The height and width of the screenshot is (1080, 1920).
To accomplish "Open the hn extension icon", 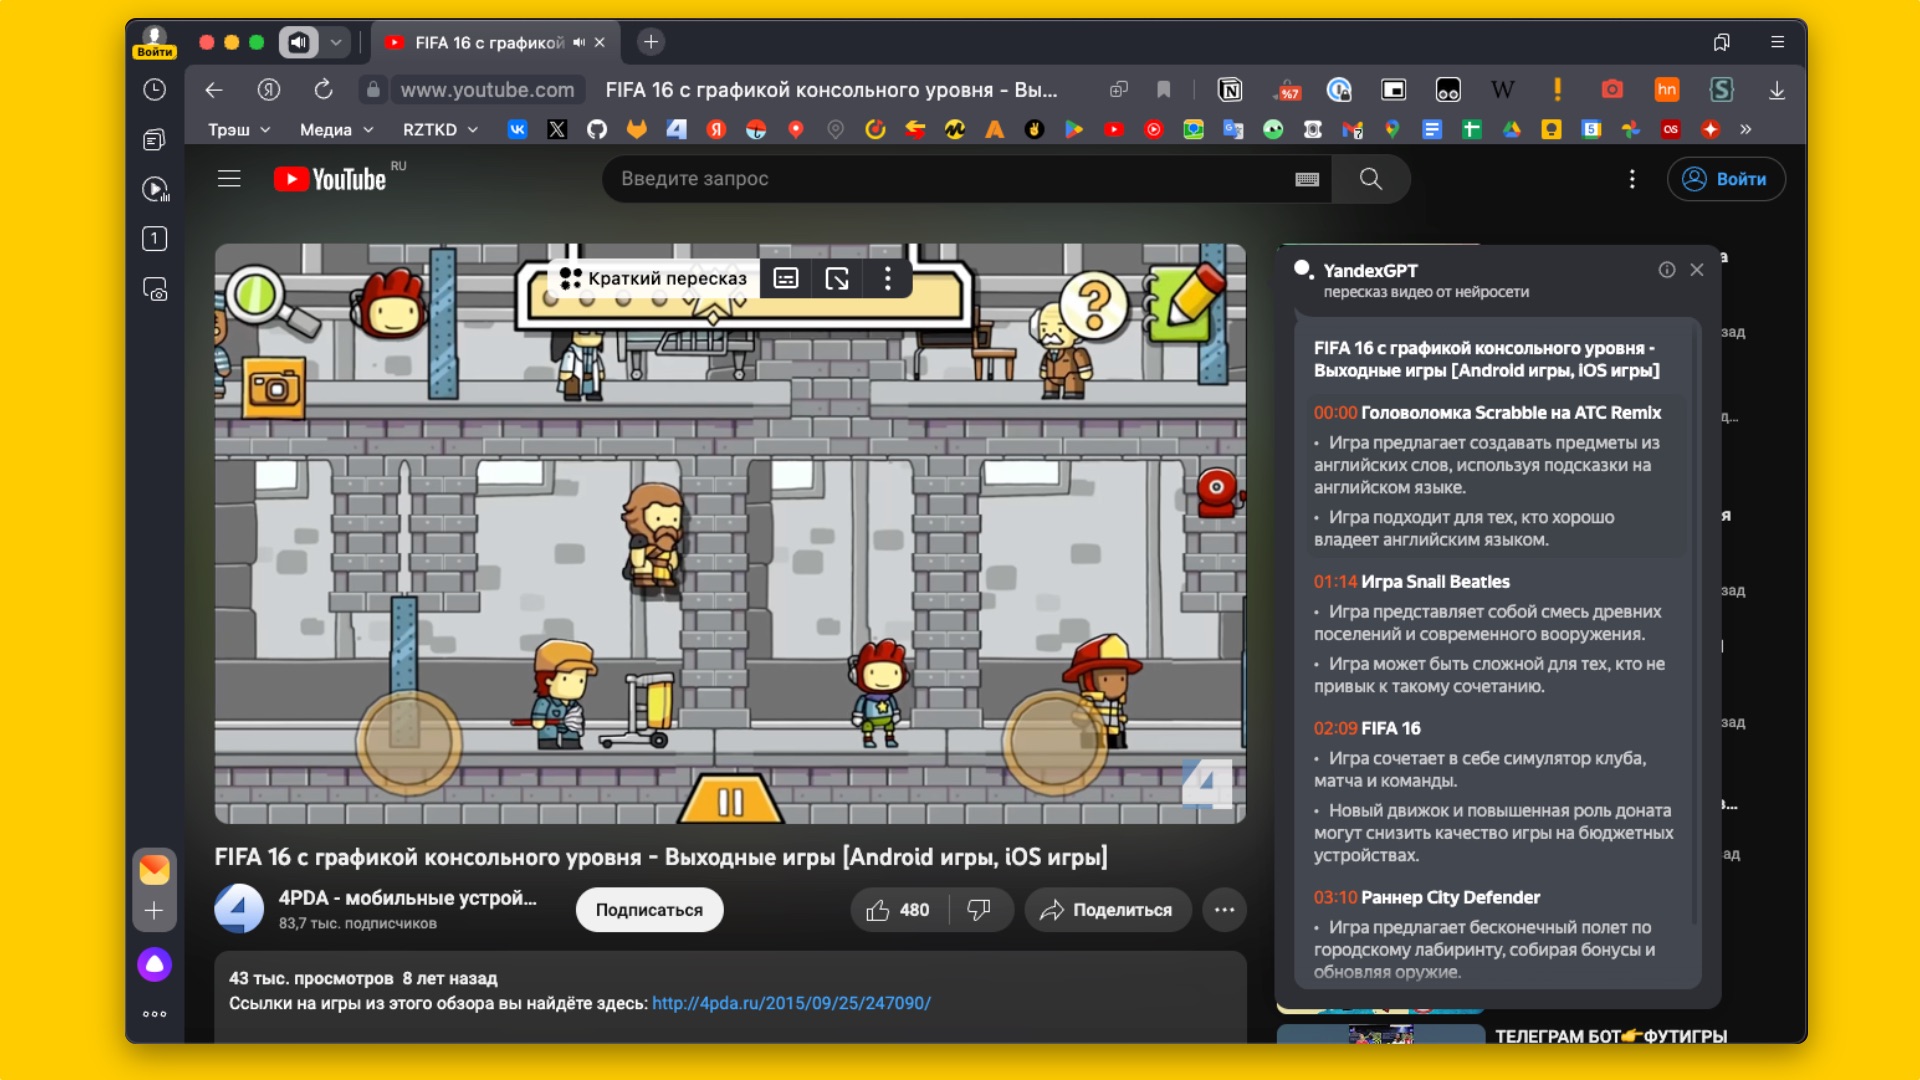I will click(1667, 90).
